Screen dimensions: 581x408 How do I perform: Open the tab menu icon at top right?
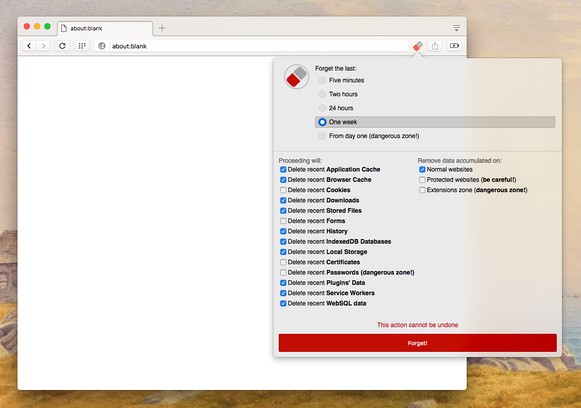click(x=456, y=28)
